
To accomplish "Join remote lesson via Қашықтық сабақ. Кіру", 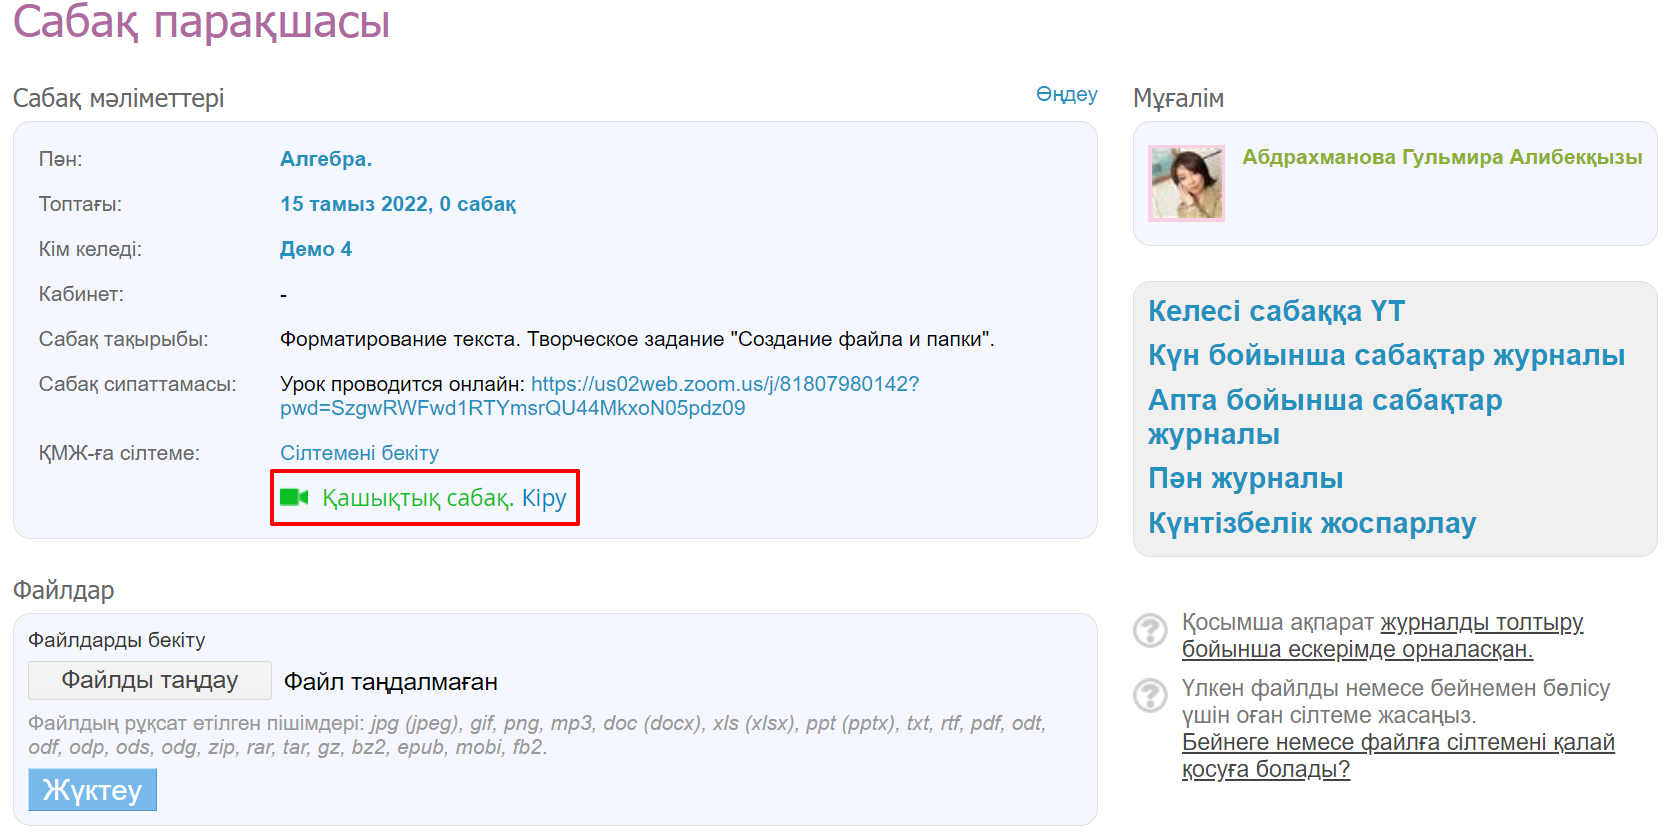I will [x=443, y=498].
